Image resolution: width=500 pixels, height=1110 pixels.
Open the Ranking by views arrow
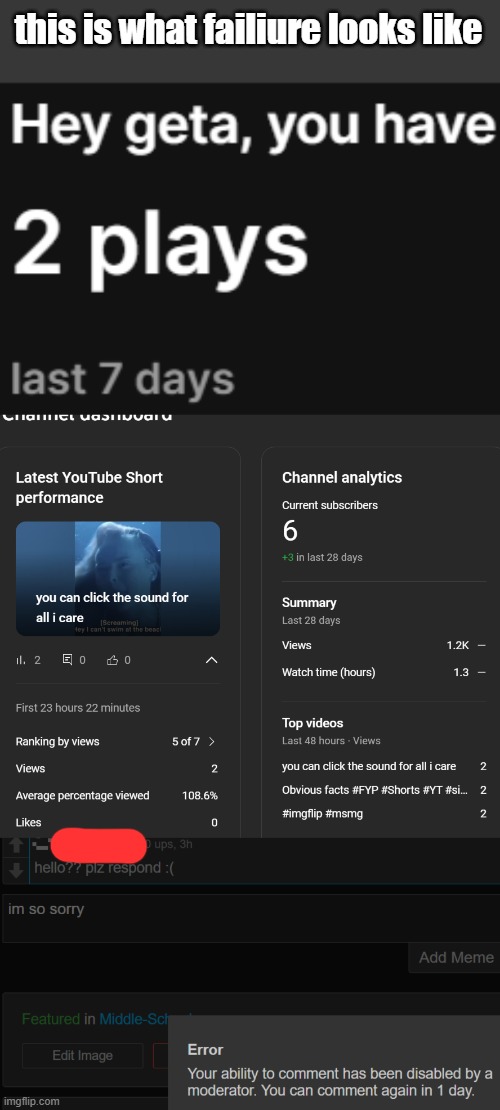click(211, 741)
